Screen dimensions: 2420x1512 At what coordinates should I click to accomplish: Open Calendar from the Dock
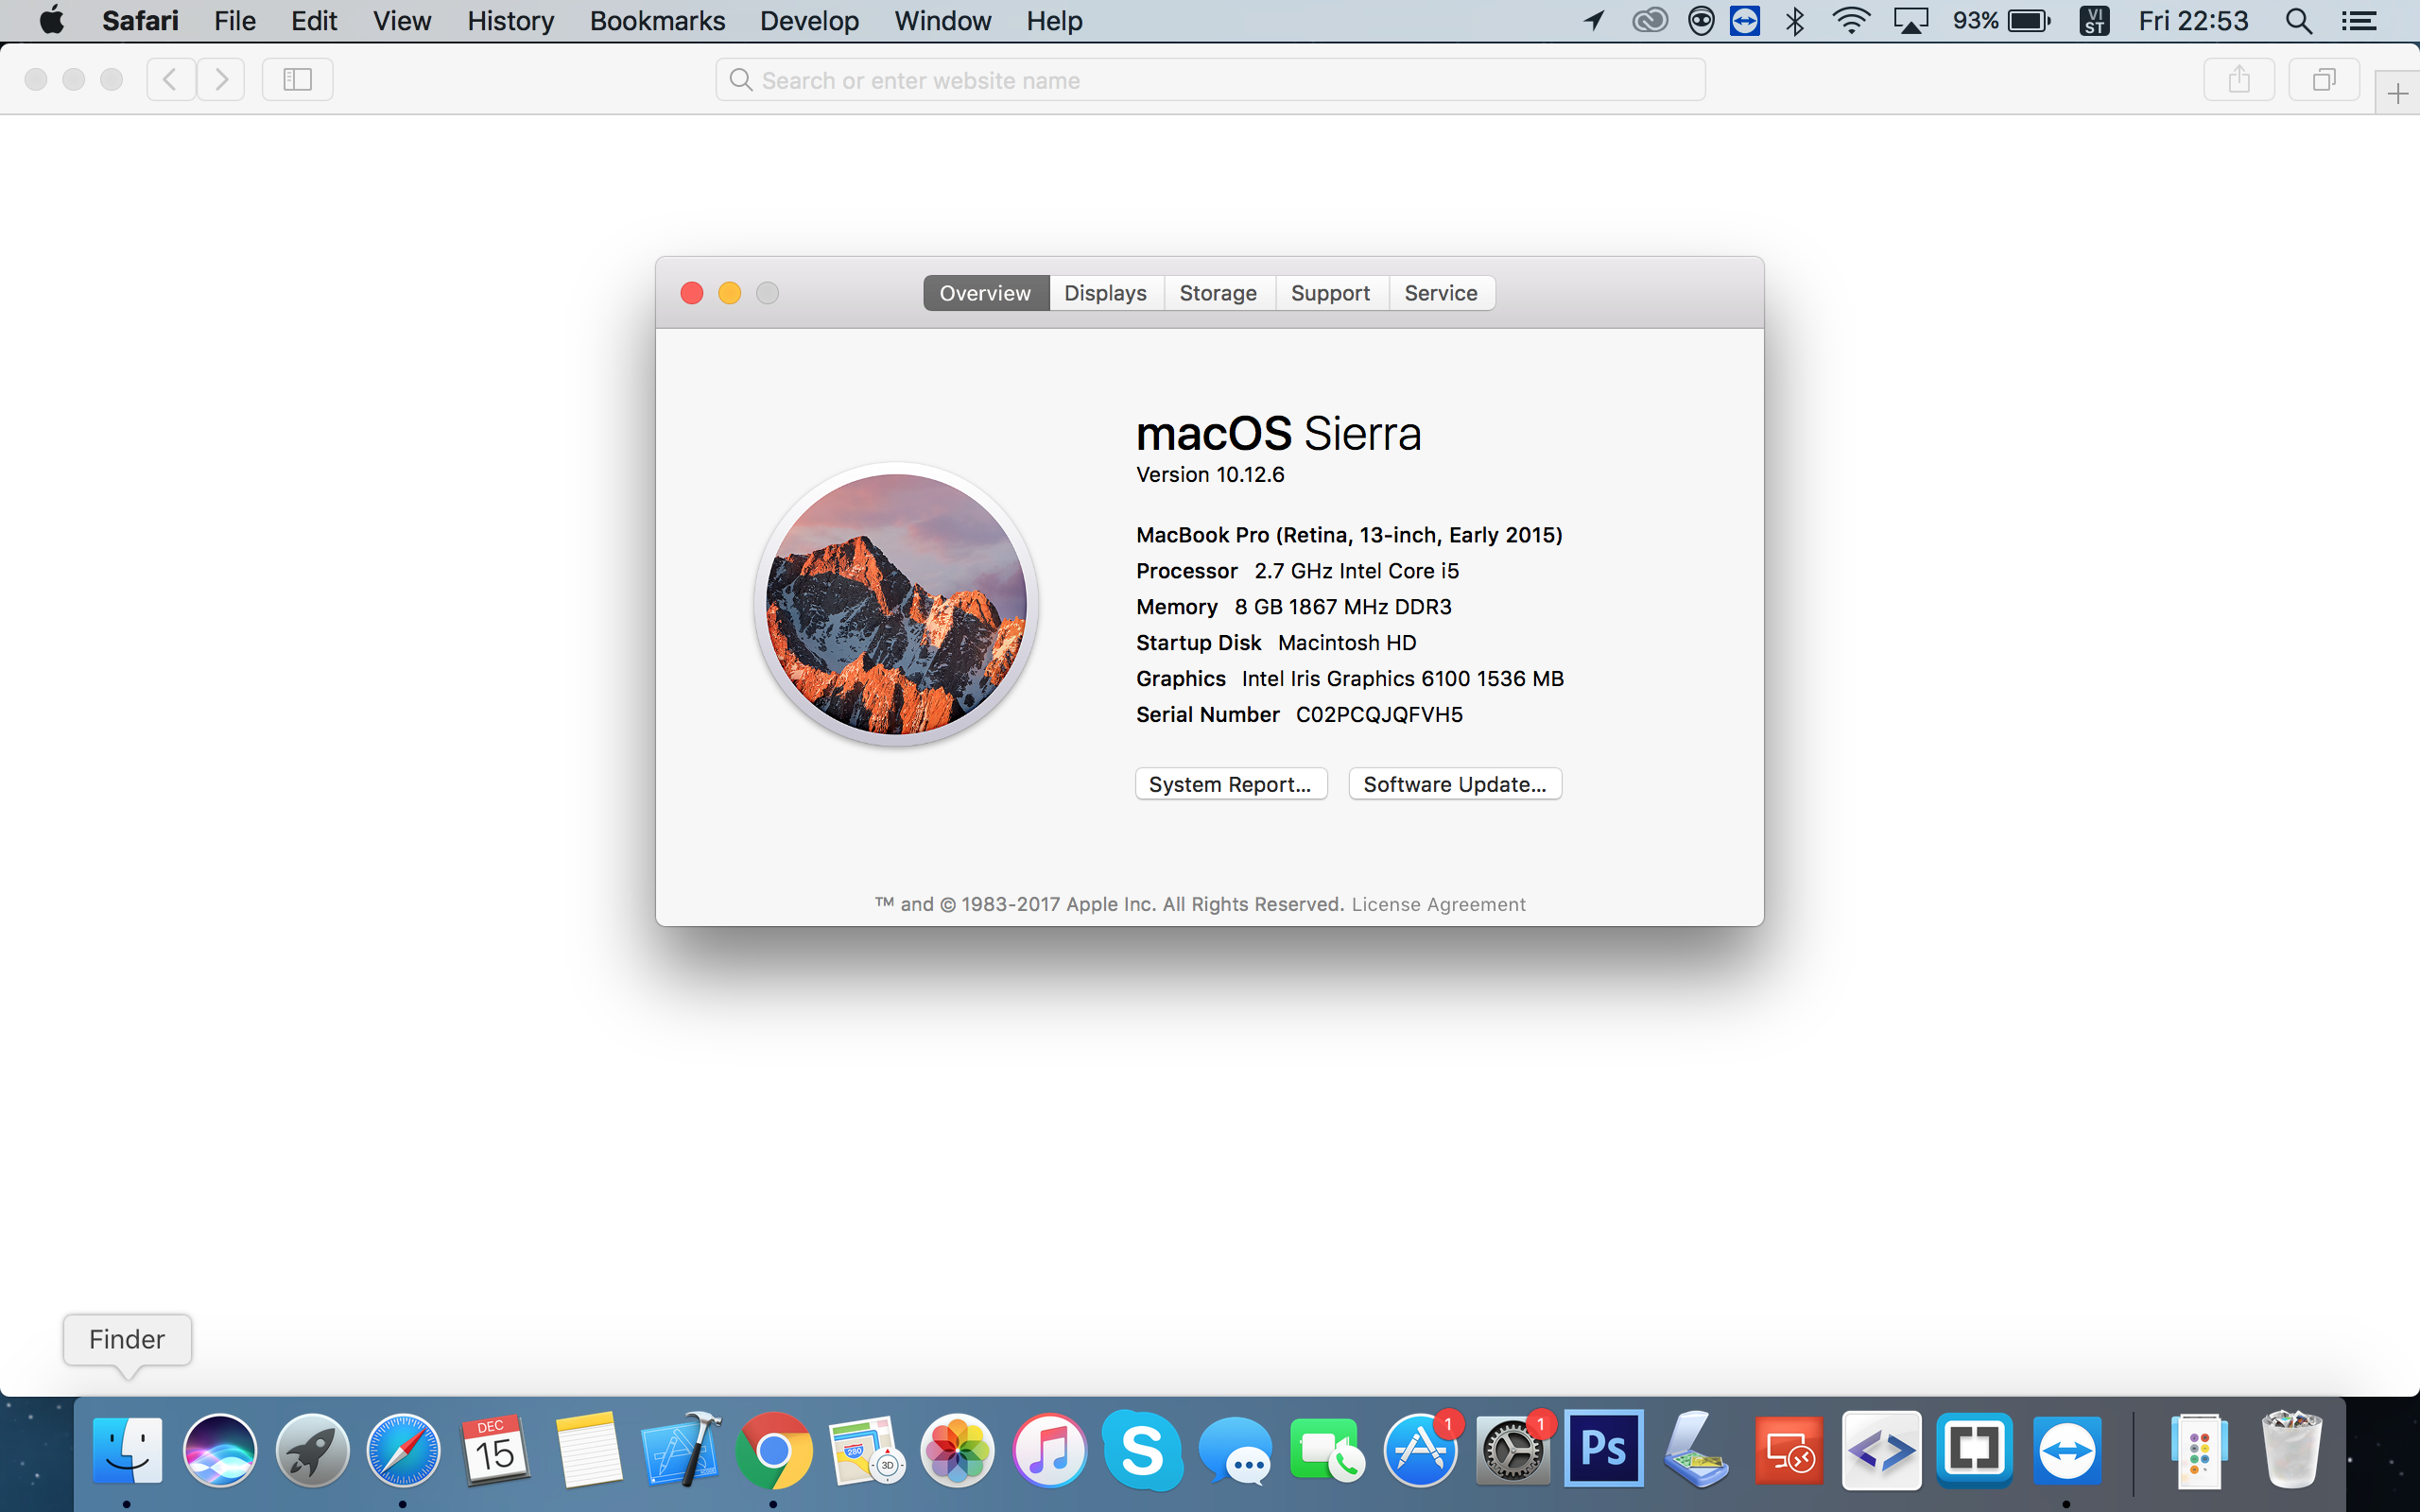tap(495, 1450)
